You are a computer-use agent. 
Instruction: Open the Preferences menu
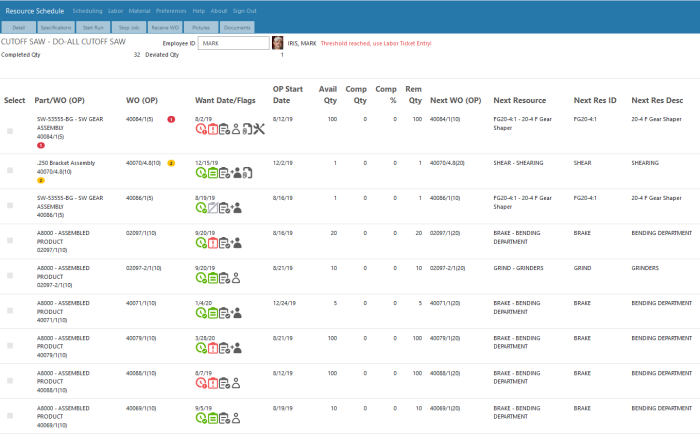[171, 11]
